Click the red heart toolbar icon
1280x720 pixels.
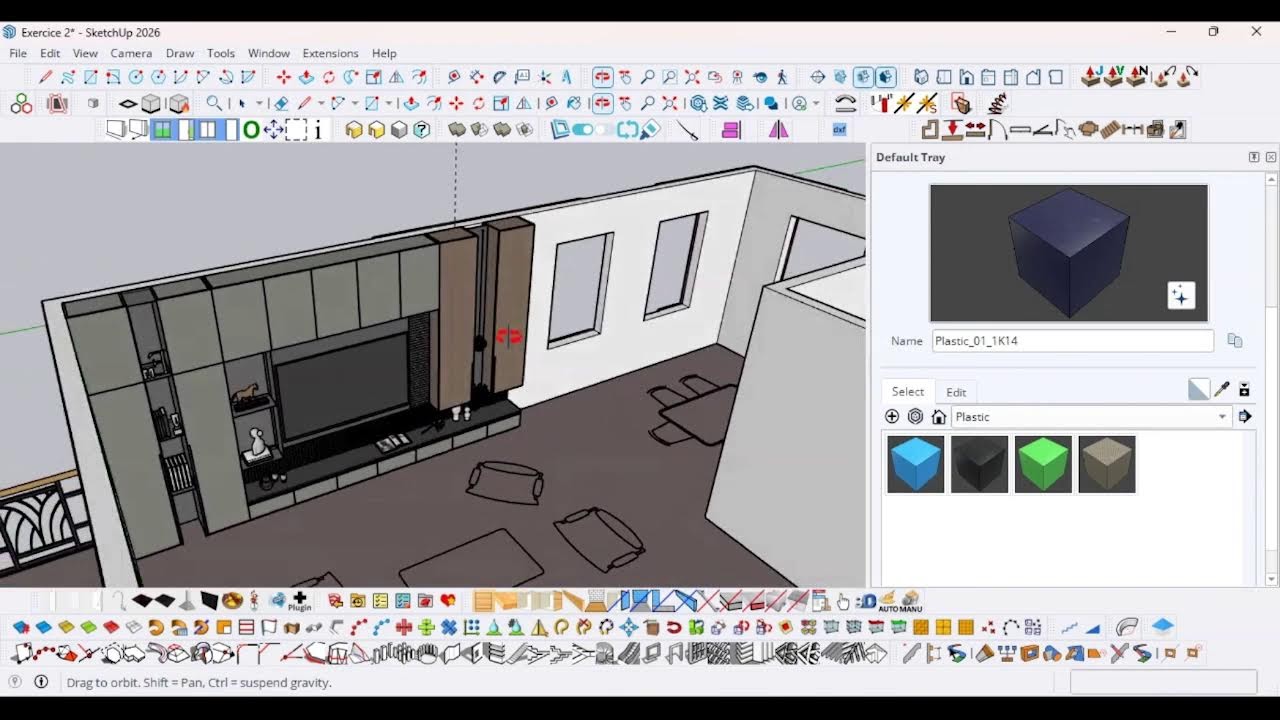pyautogui.click(x=448, y=601)
